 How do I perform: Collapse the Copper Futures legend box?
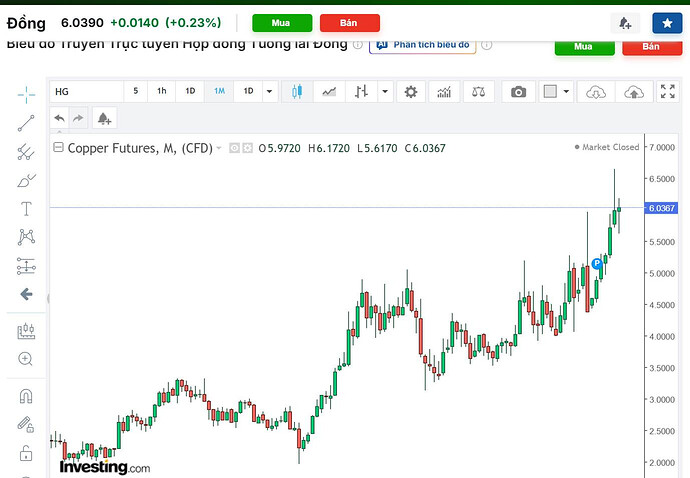tap(58, 147)
